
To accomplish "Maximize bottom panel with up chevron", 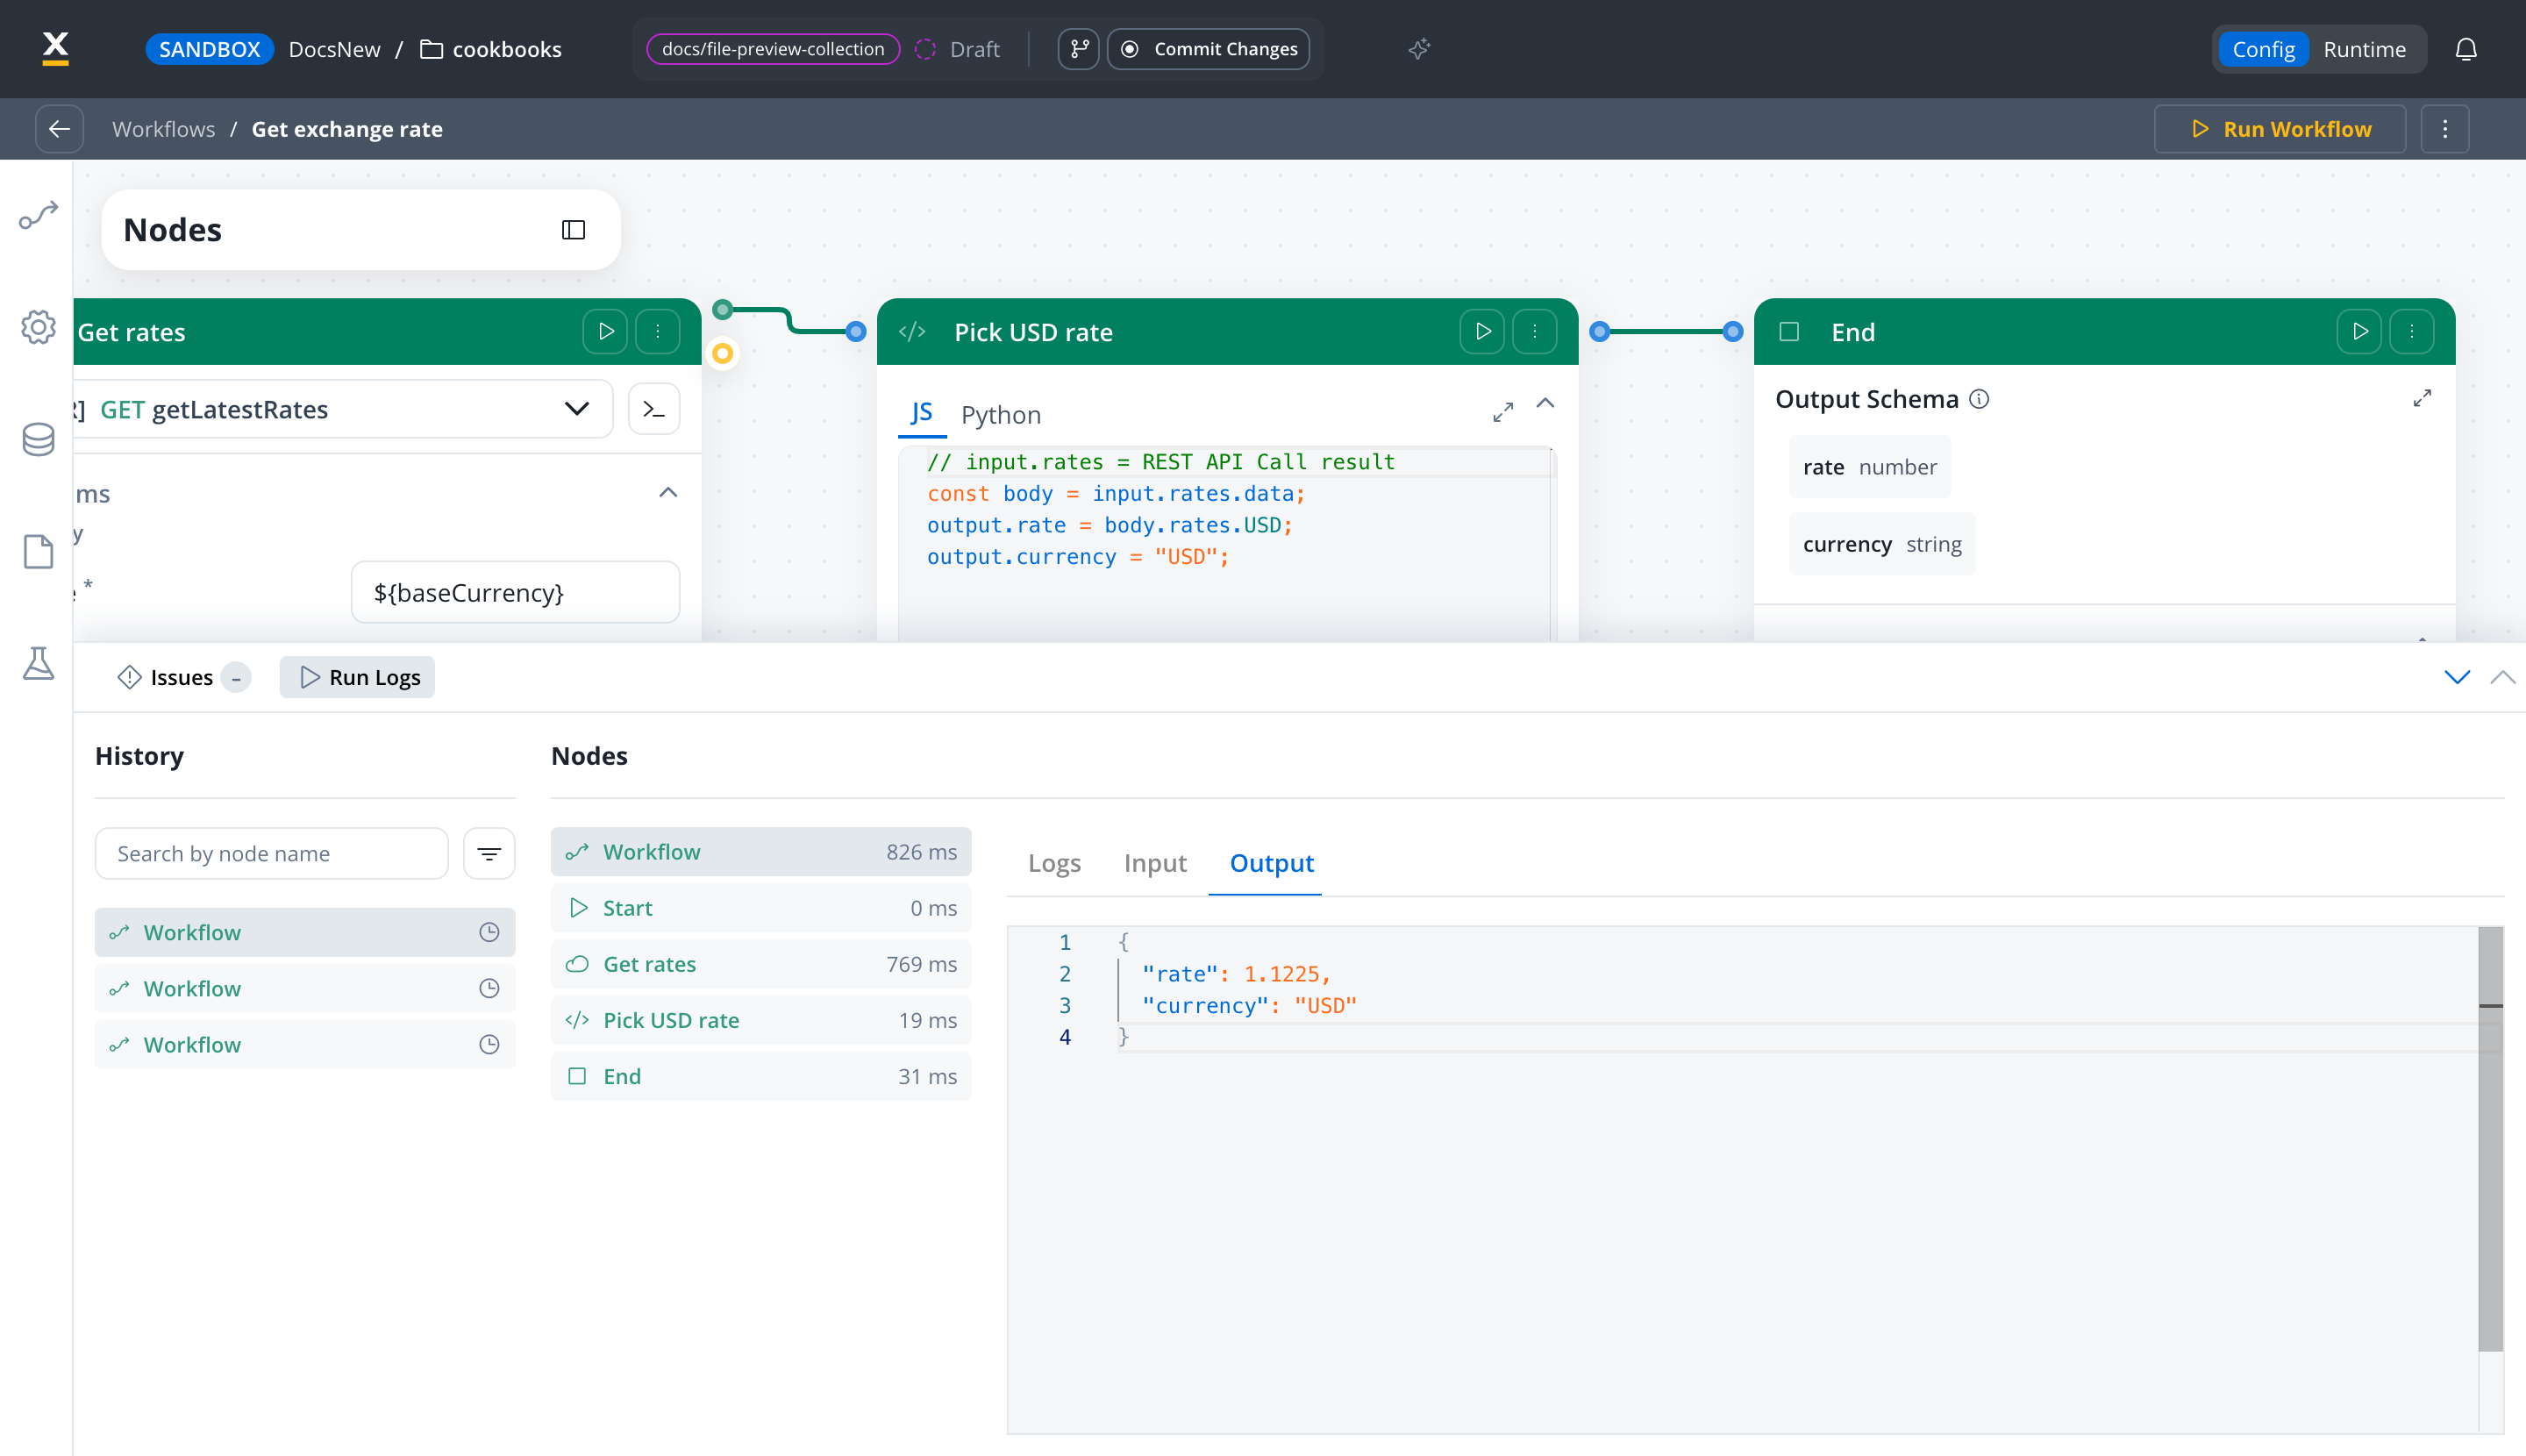I will click(x=2502, y=677).
